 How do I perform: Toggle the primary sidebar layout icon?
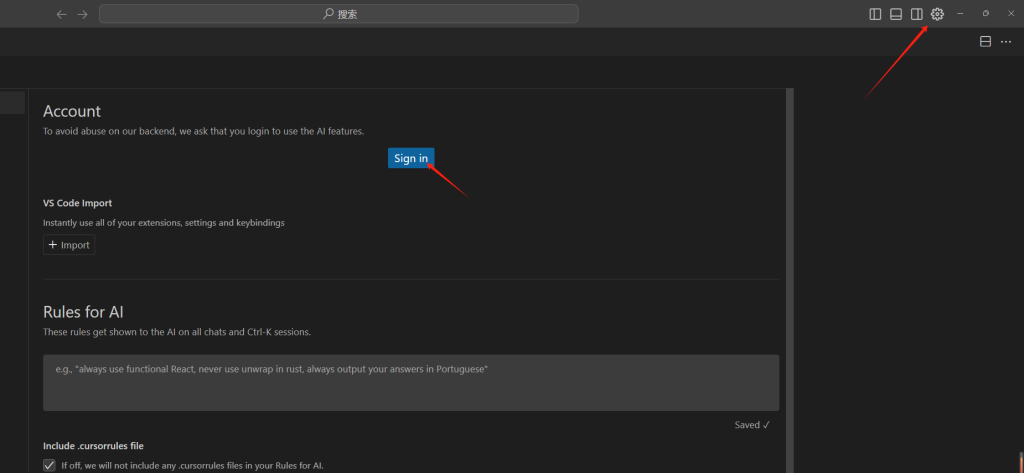tap(875, 14)
